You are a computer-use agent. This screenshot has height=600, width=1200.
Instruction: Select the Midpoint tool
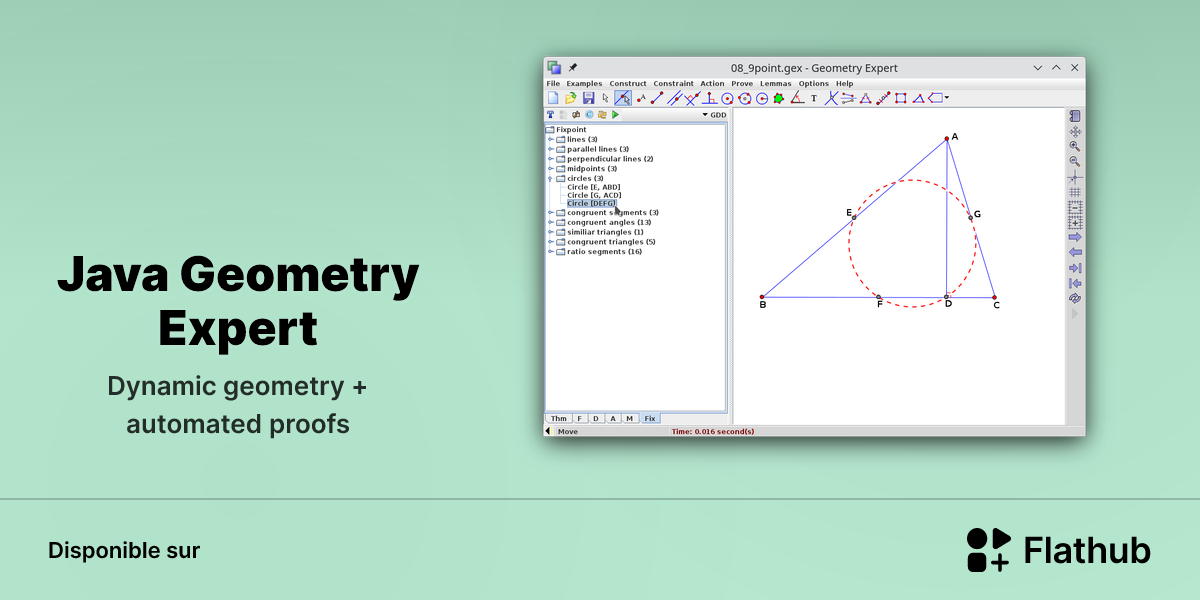(882, 98)
